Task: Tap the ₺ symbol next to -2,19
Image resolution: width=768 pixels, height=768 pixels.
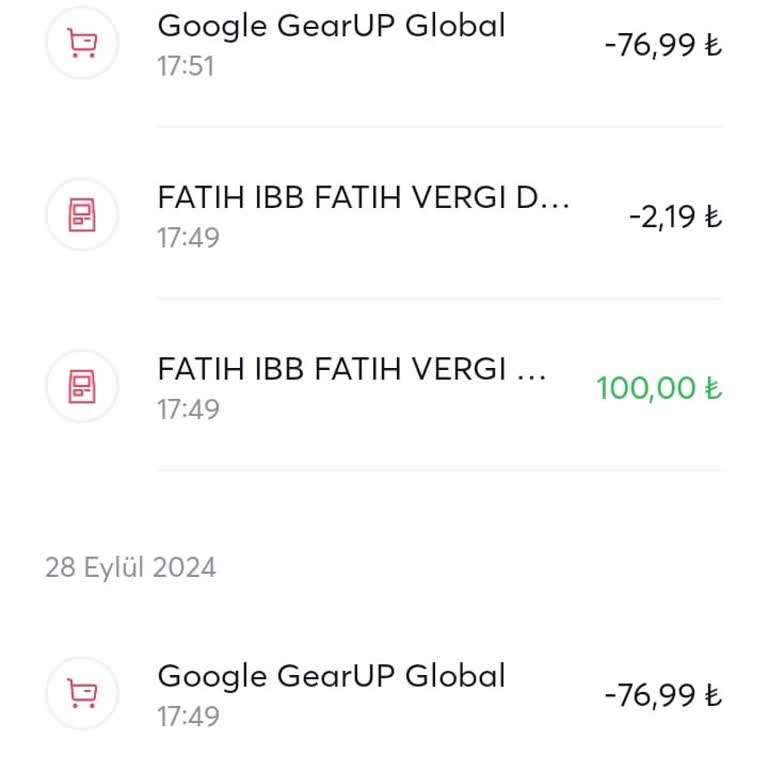Action: [712, 217]
